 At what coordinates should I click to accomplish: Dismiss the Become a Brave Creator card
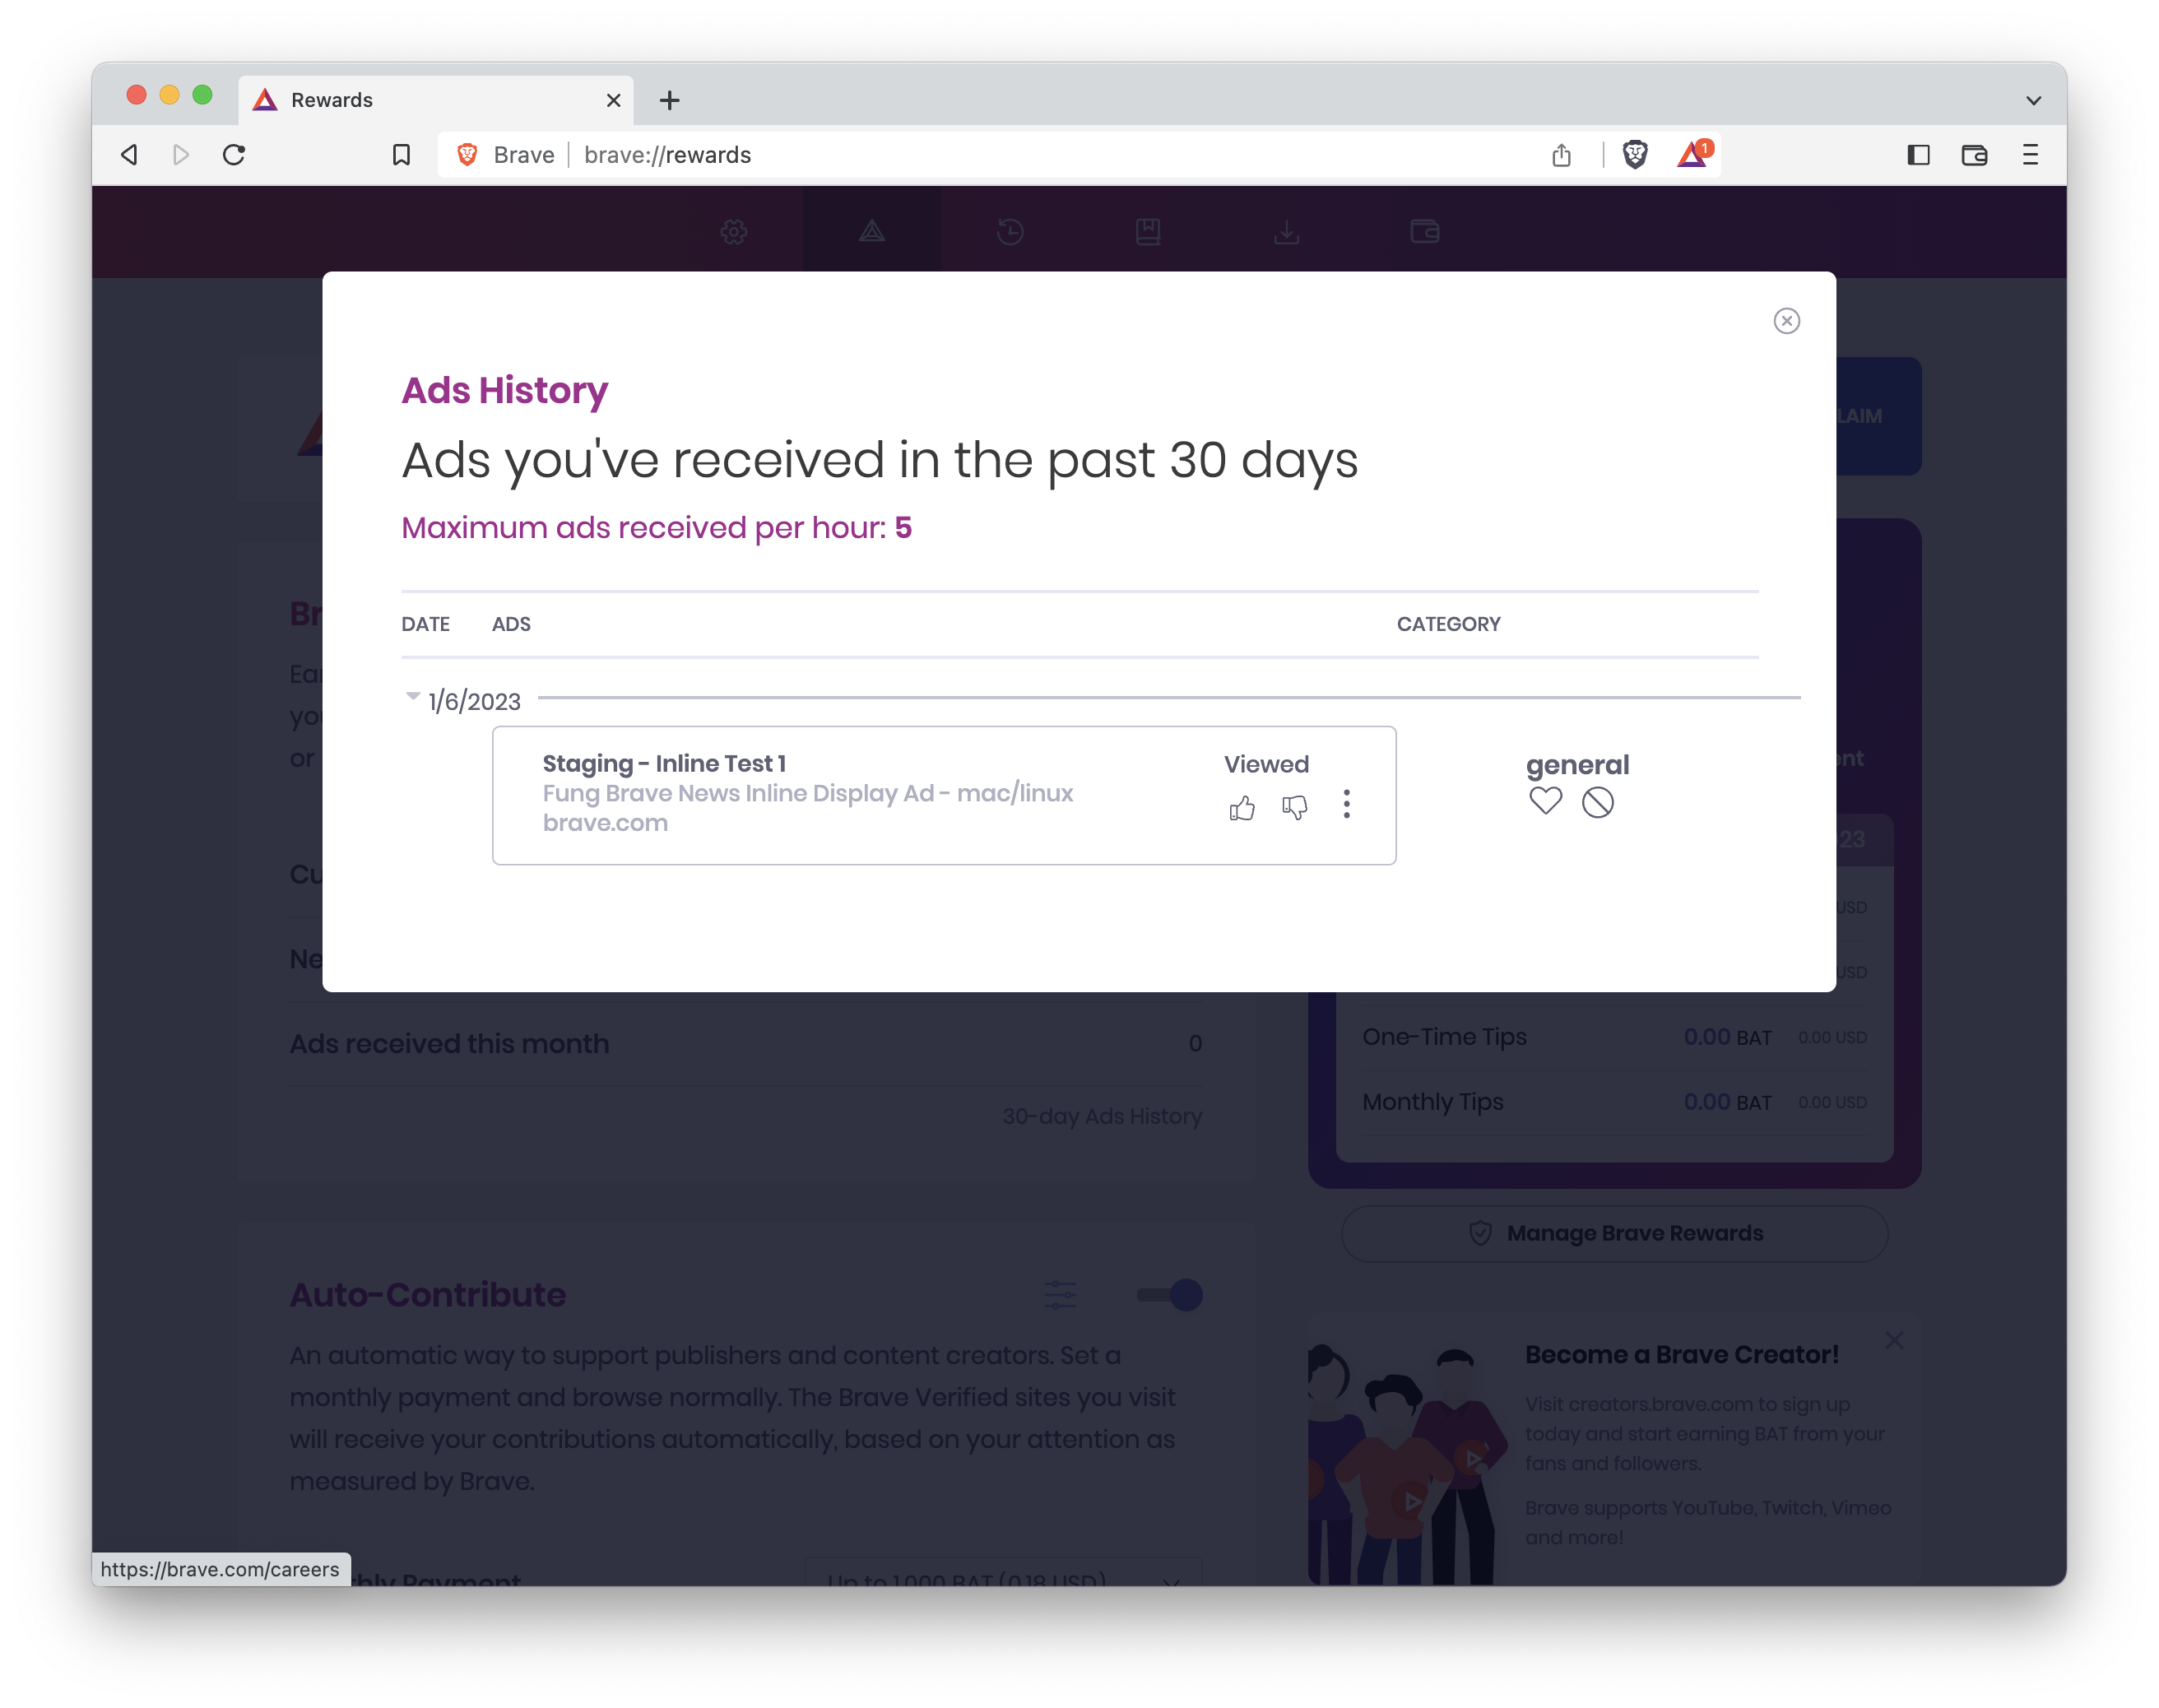click(1894, 1340)
